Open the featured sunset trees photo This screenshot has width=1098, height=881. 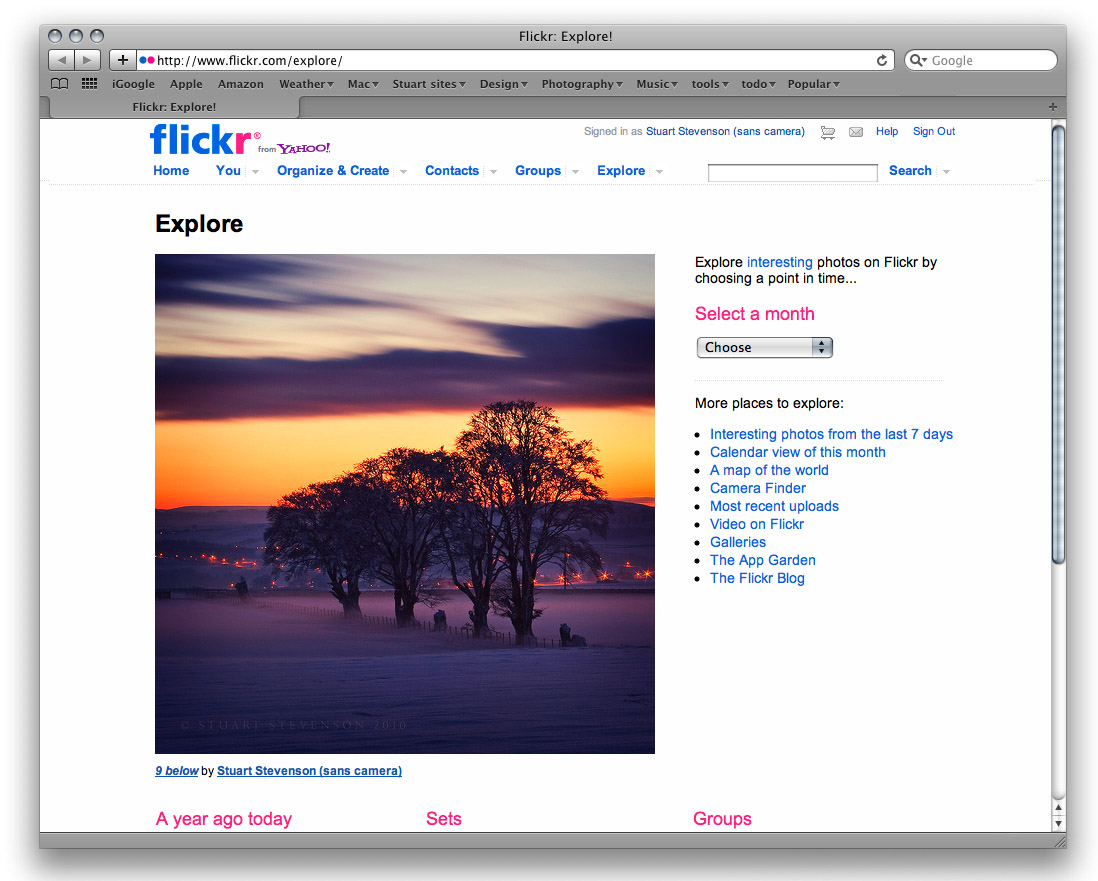(x=404, y=503)
